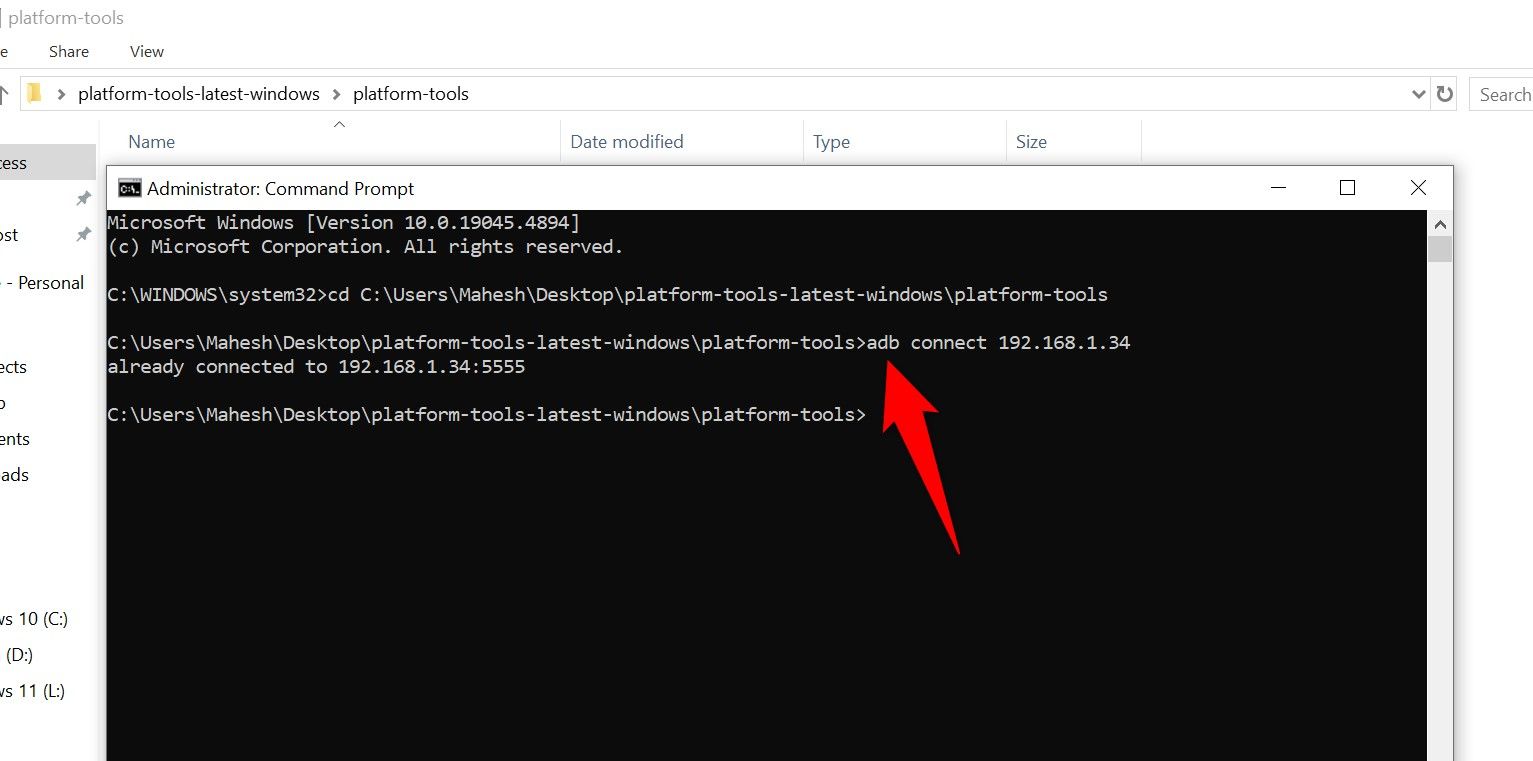Switch to the Share tab
The height and width of the screenshot is (761, 1533).
coord(68,51)
